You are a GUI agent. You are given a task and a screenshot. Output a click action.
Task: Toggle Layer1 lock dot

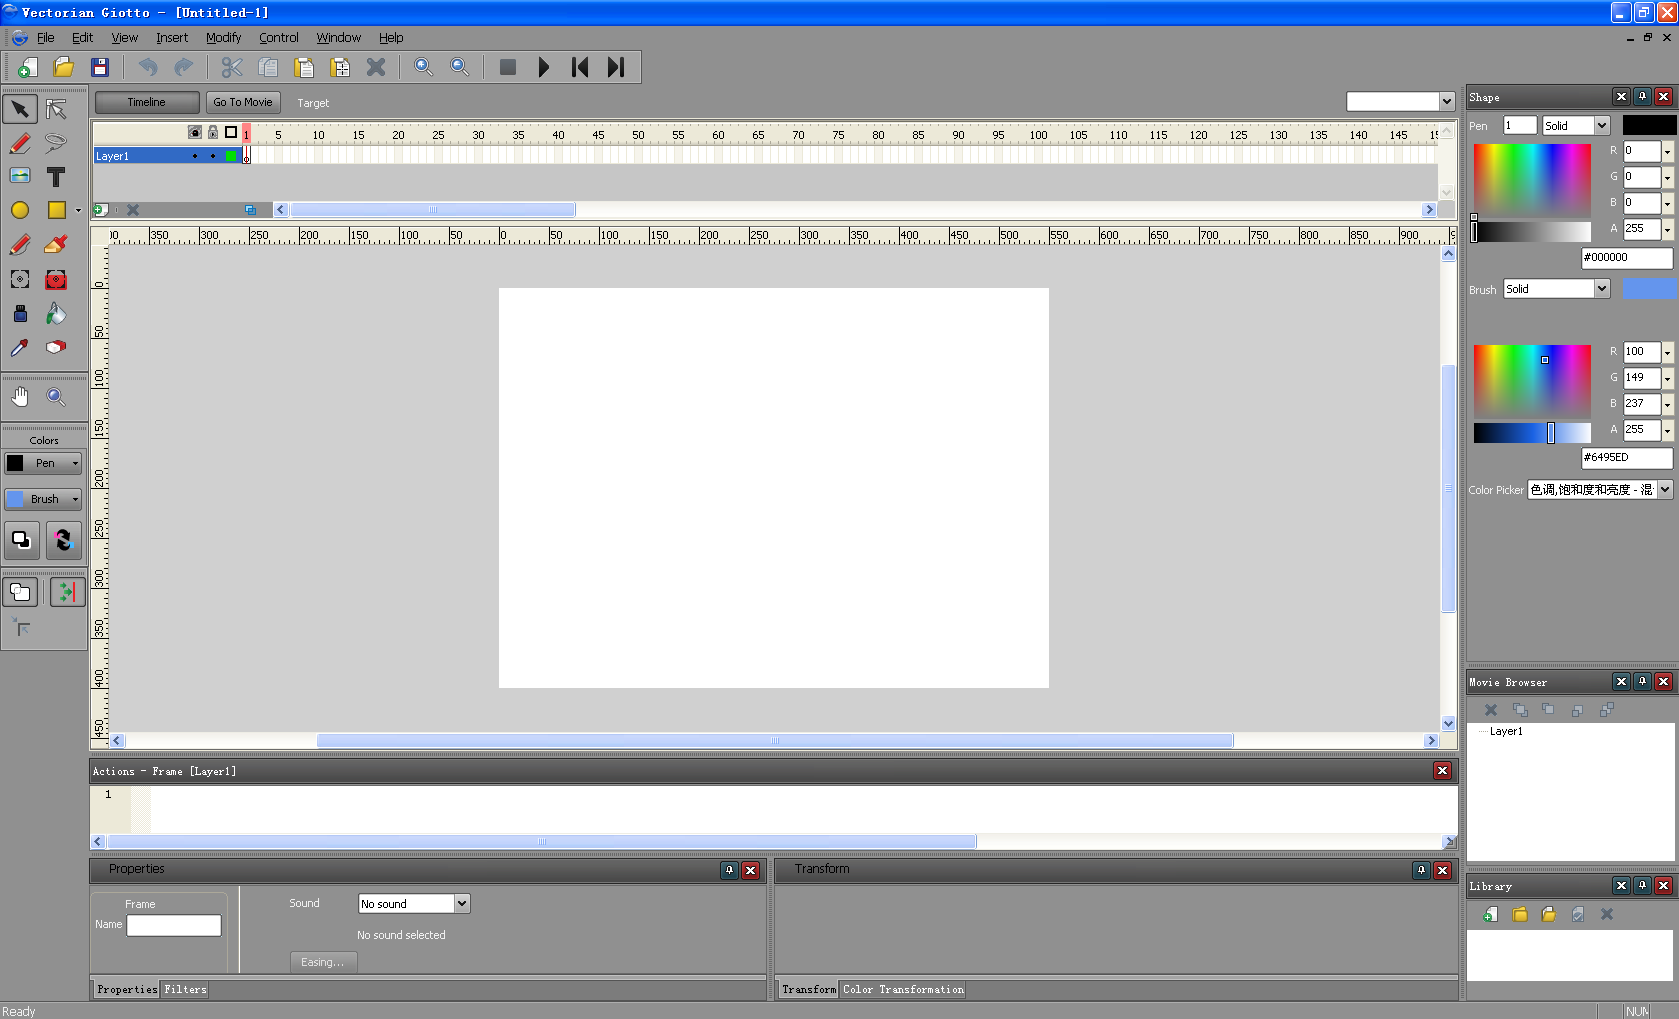coord(213,156)
